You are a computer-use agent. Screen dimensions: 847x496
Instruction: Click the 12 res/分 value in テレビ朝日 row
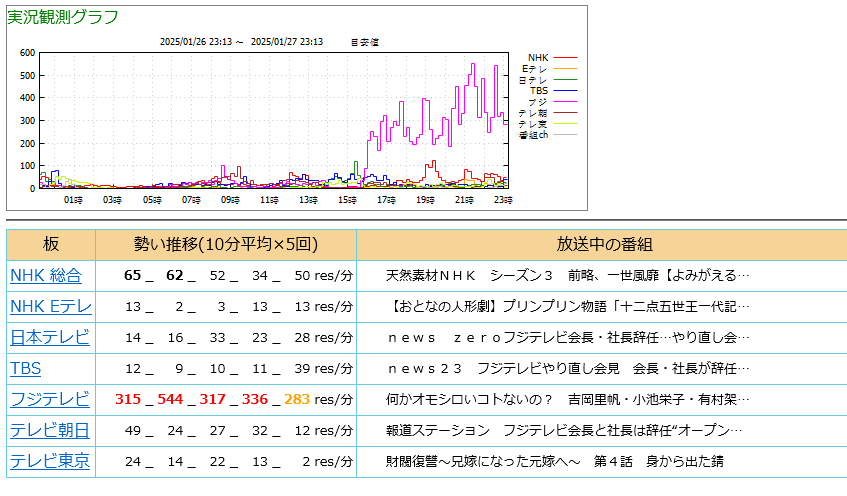pos(323,431)
